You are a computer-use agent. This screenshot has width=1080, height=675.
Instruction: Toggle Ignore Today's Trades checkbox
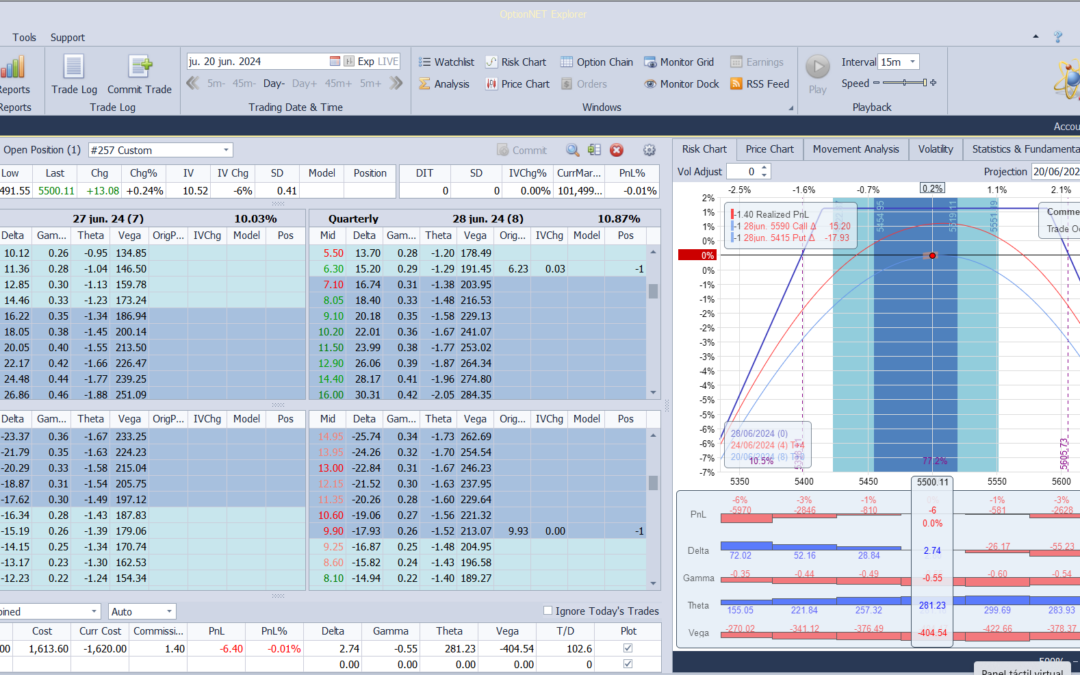coord(548,611)
